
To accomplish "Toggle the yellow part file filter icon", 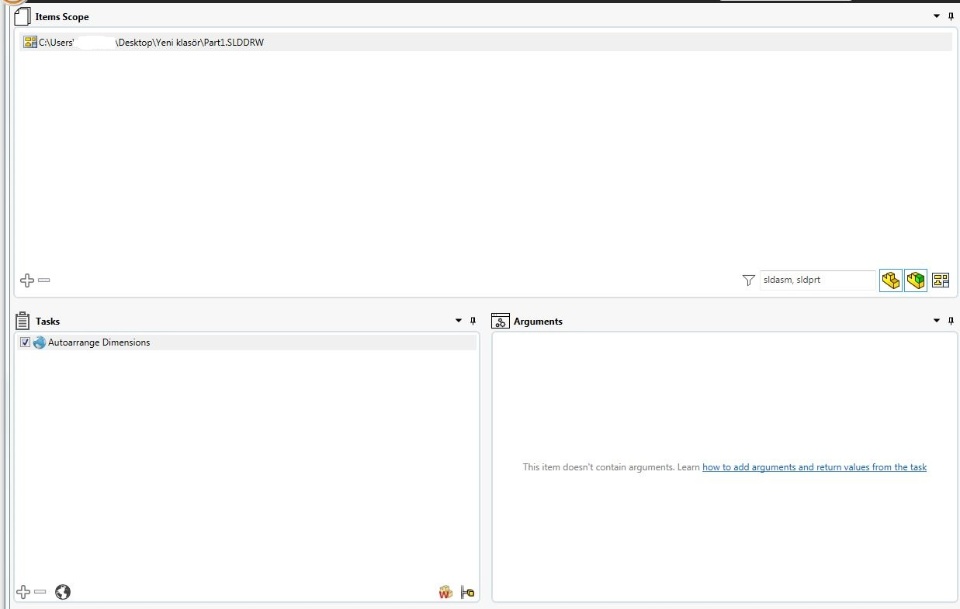I will [x=891, y=280].
